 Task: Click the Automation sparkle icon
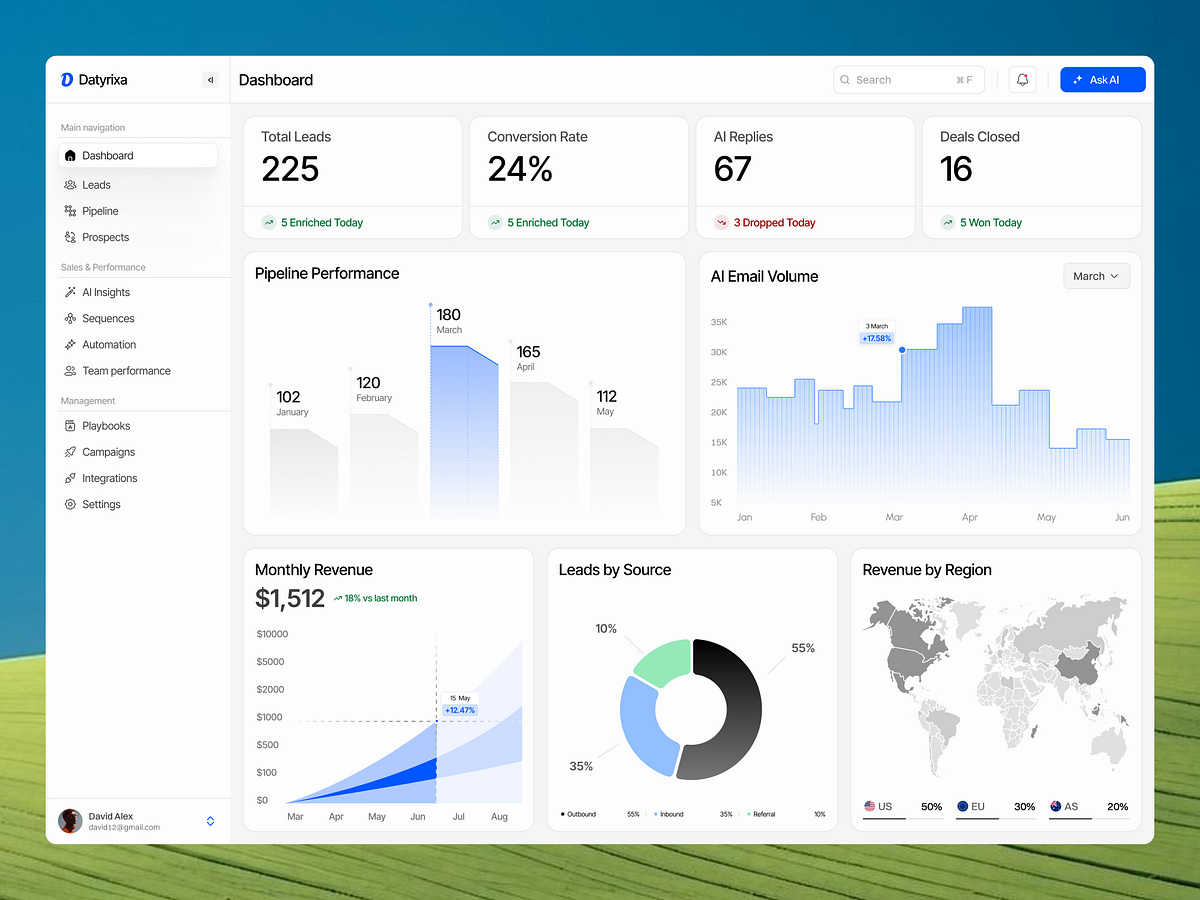click(70, 344)
